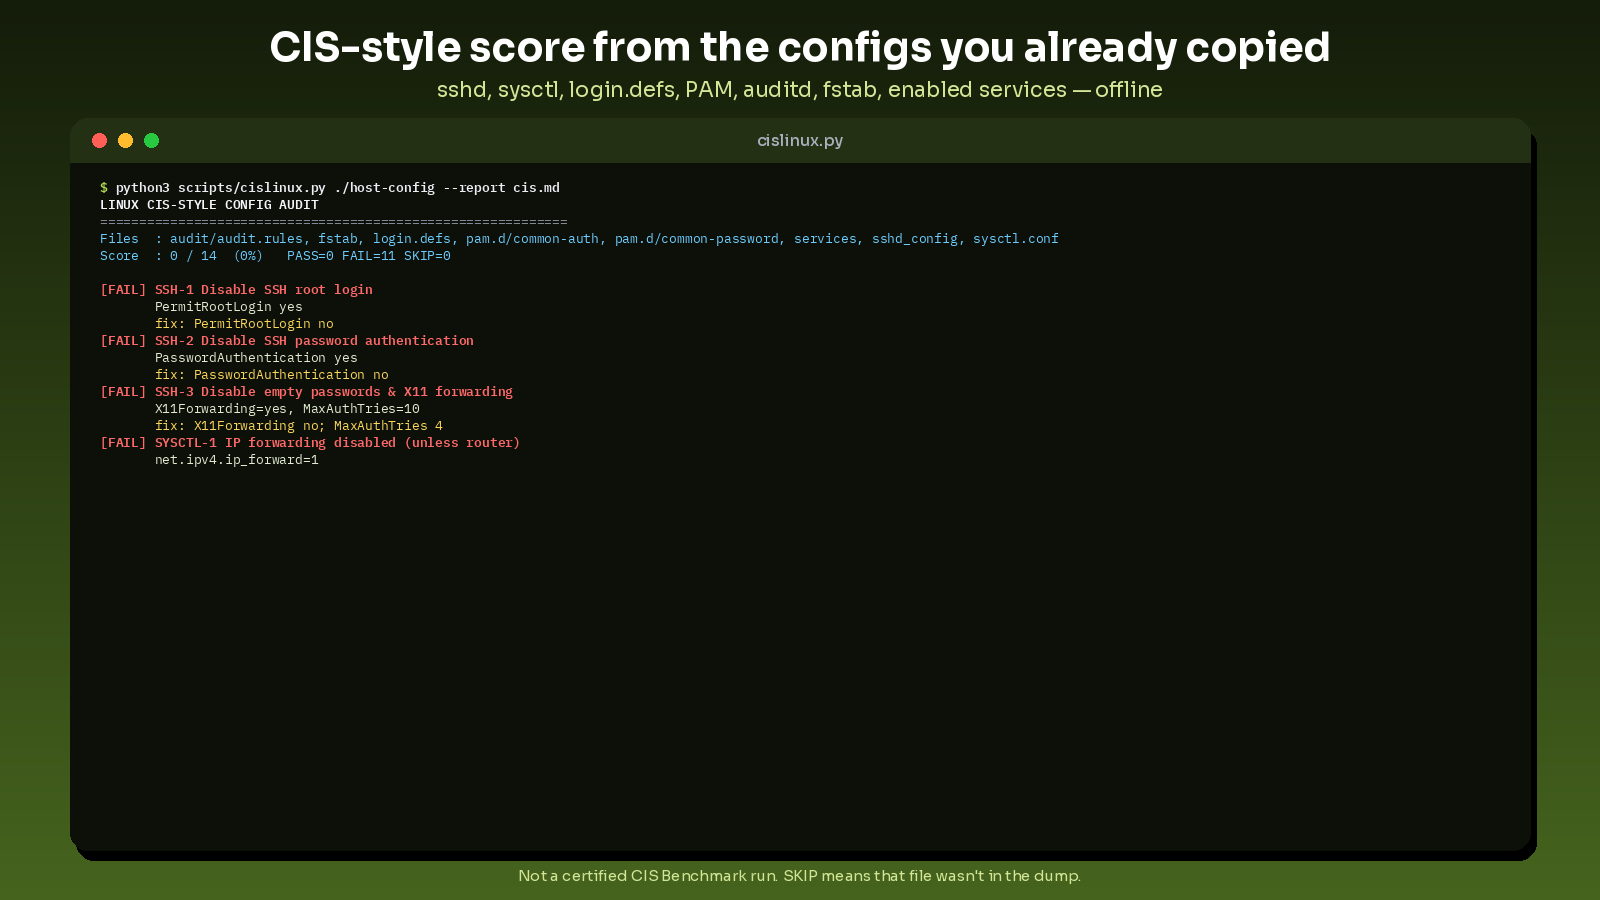Click 'fix: X11Forwarding no; MaxAuthTries 4' line
The image size is (1600, 900).
[x=299, y=426]
